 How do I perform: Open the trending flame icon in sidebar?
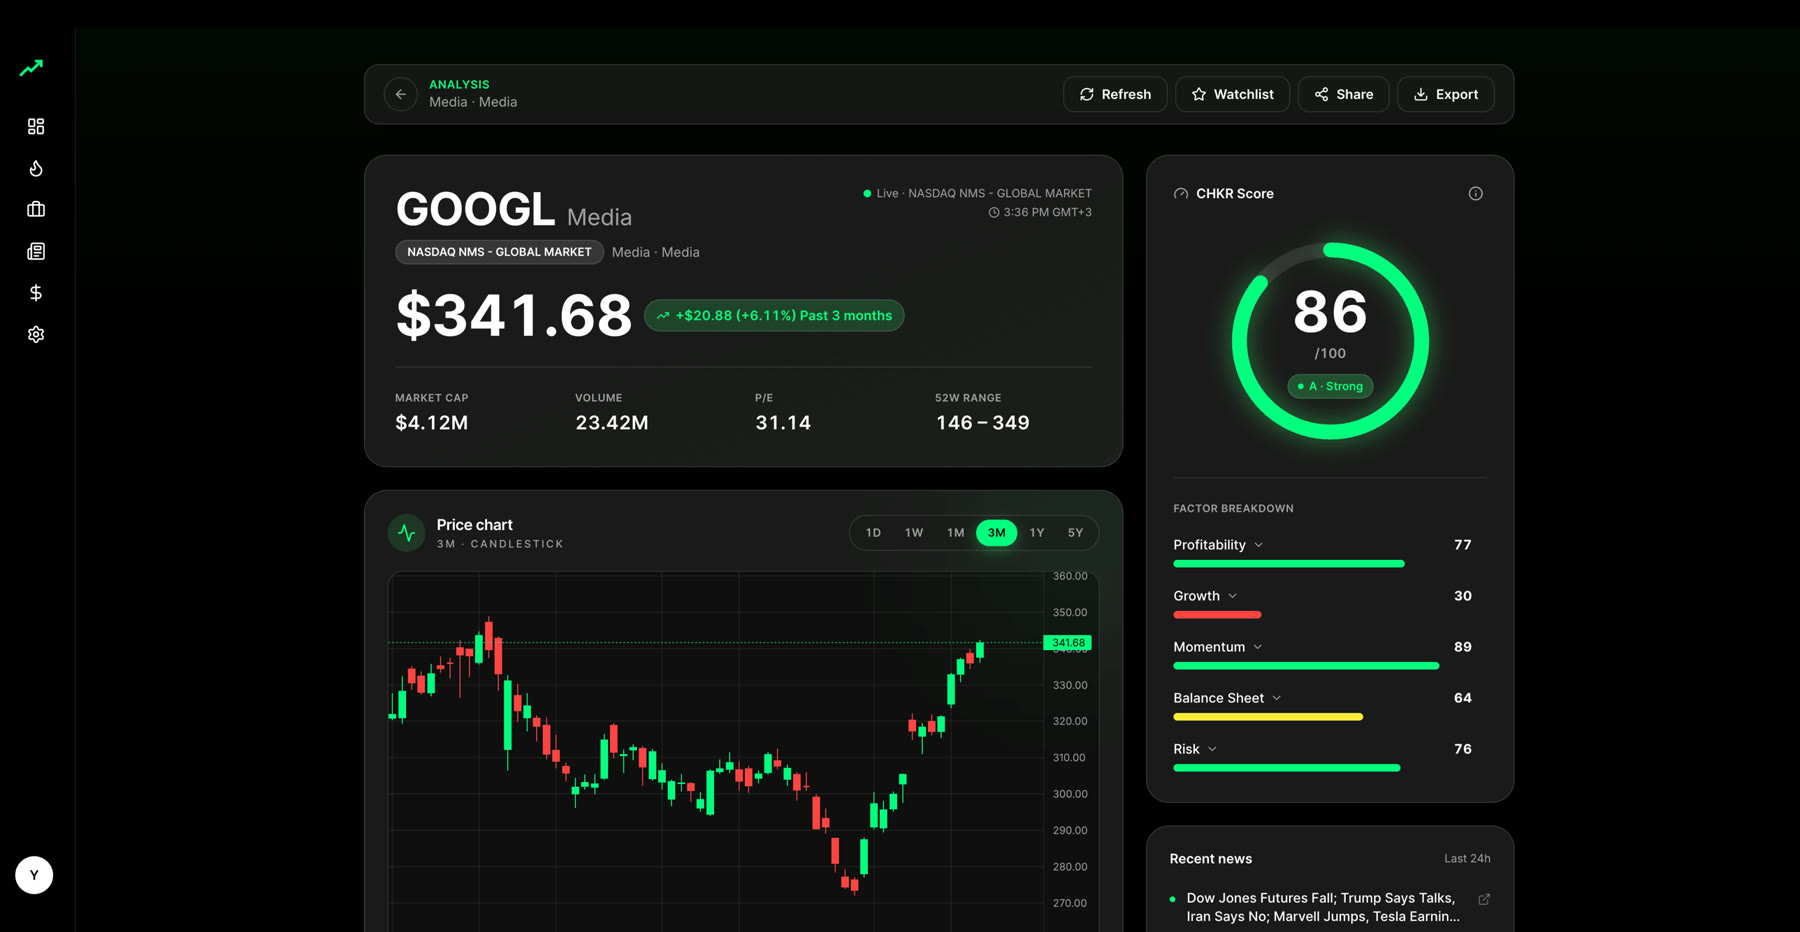pyautogui.click(x=36, y=168)
